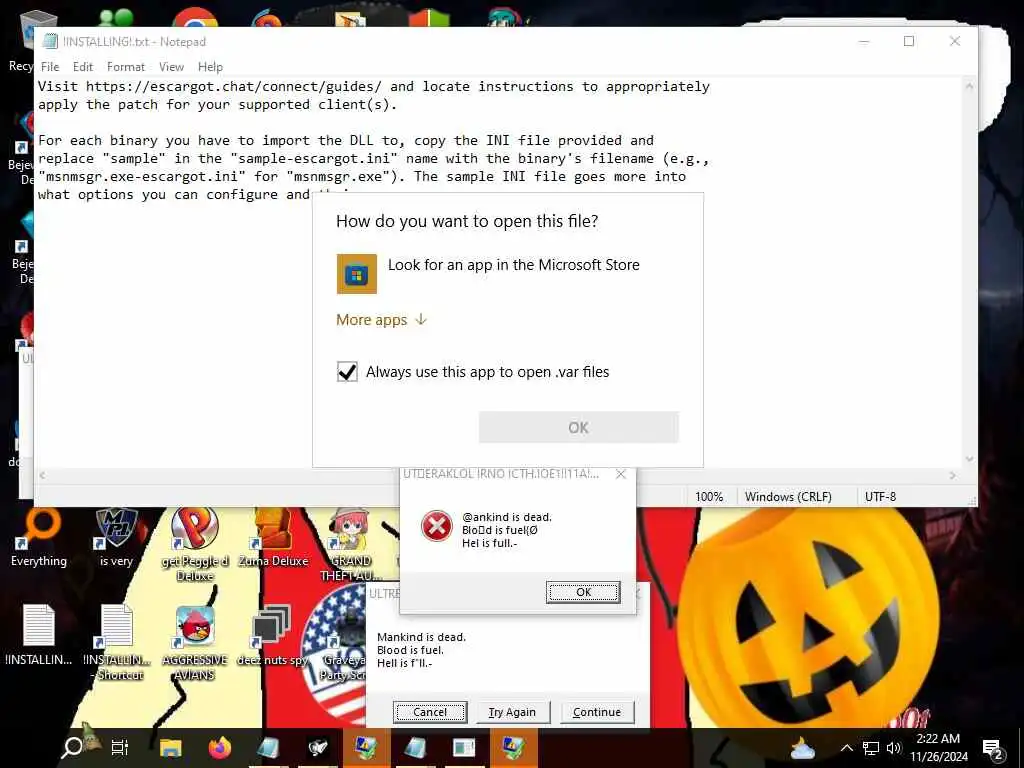Screen dimensions: 1024x768
Task: Click UTF-8 in Notepad status bar
Action: pyautogui.click(x=880, y=496)
